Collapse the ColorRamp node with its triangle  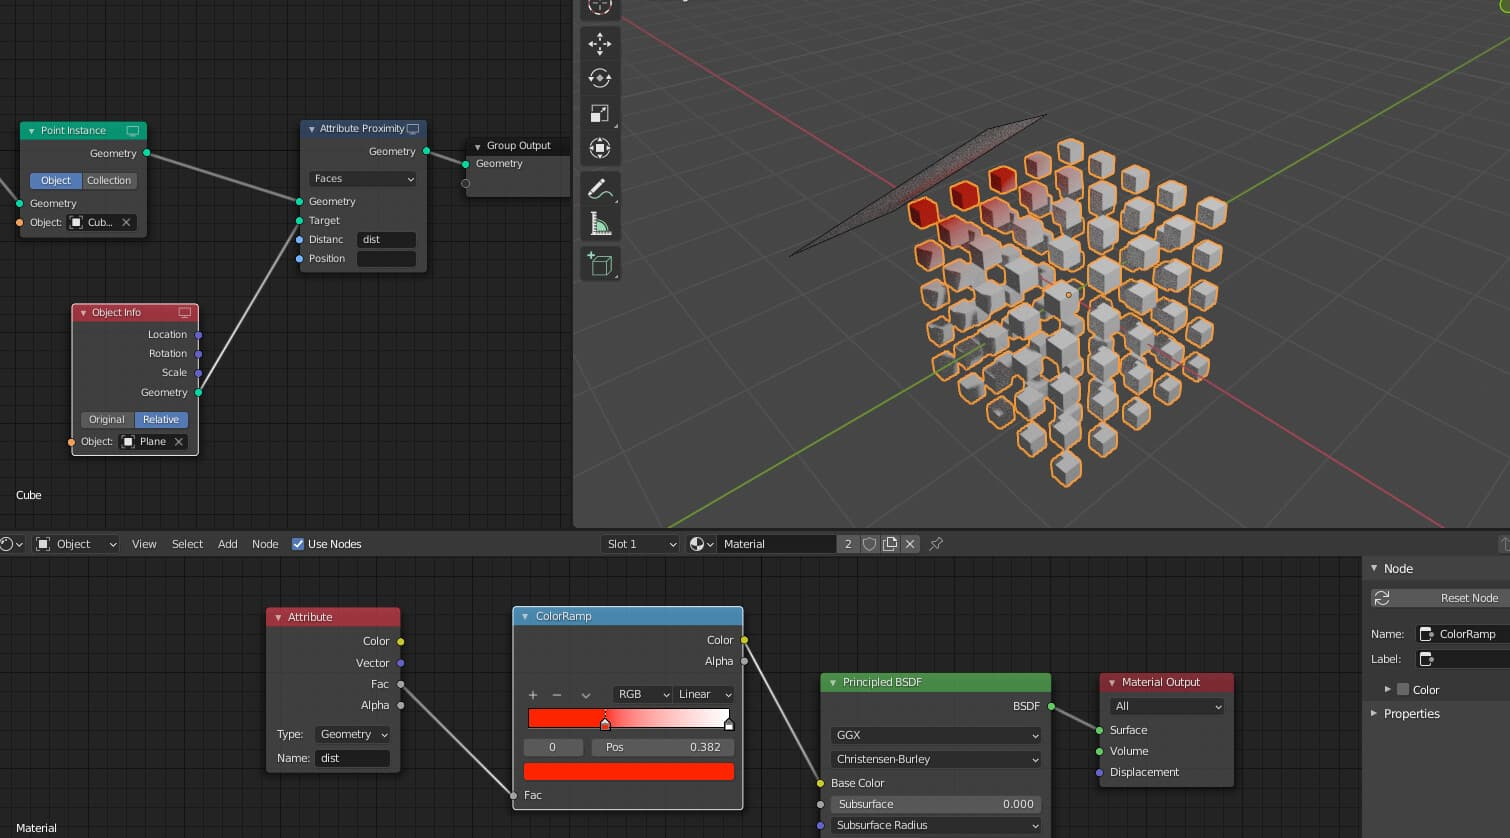coord(525,616)
